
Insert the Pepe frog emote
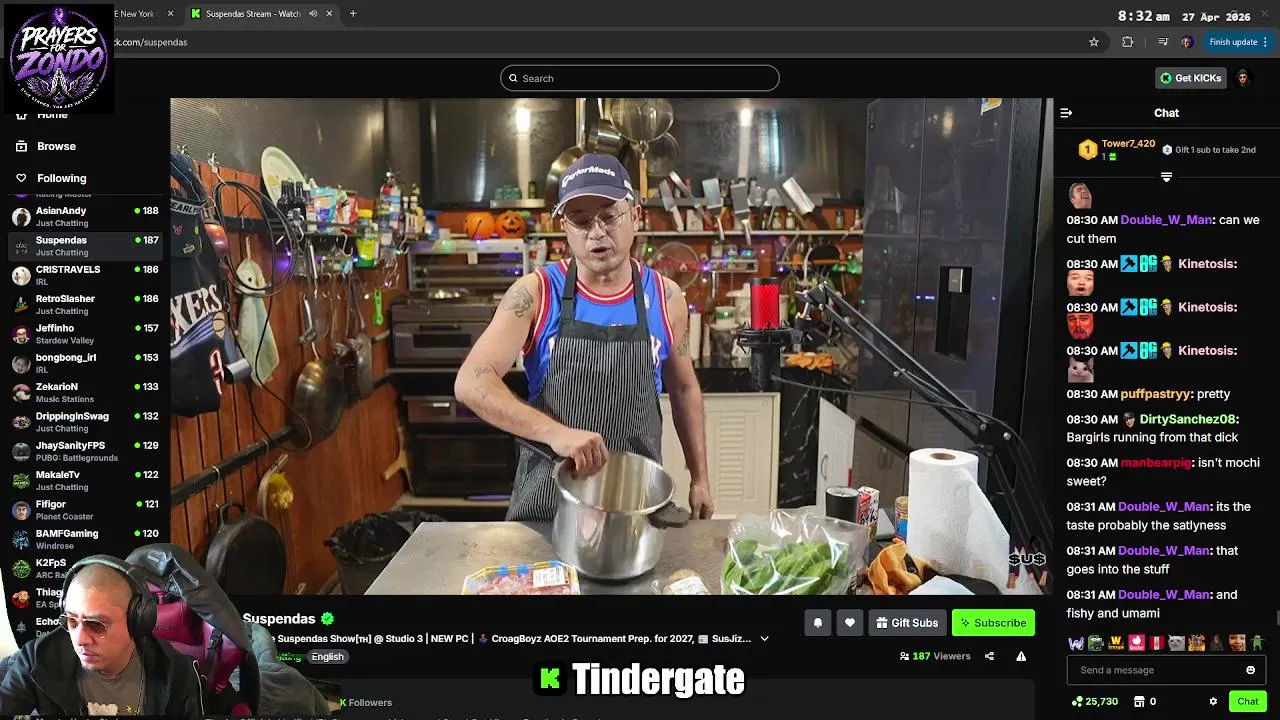1096,643
